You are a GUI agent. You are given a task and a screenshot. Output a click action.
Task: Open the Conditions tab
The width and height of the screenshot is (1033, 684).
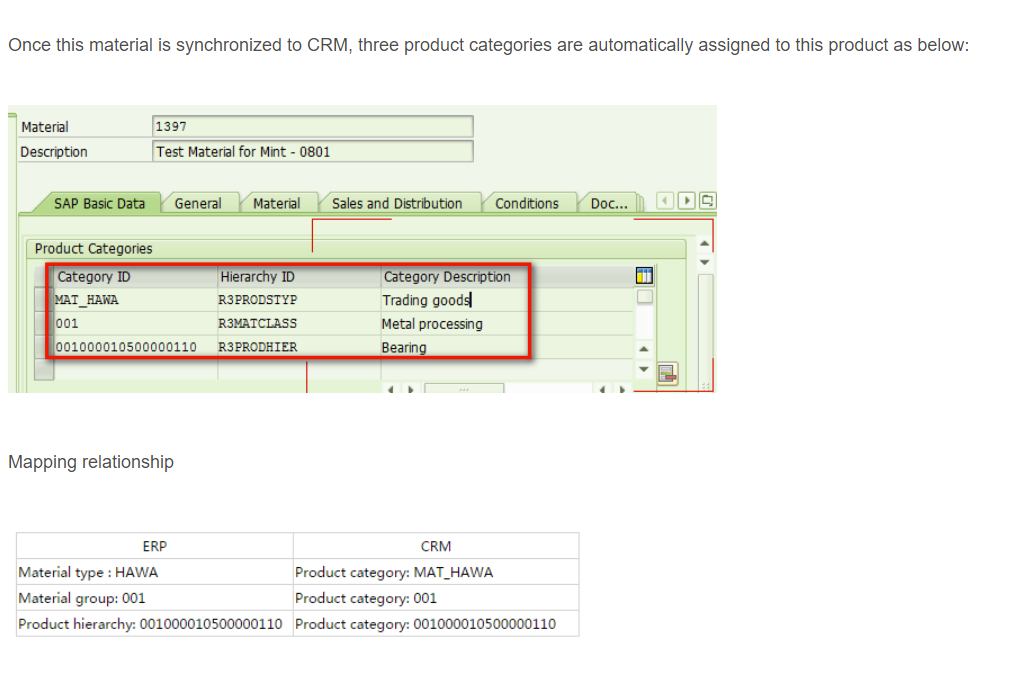(529, 202)
